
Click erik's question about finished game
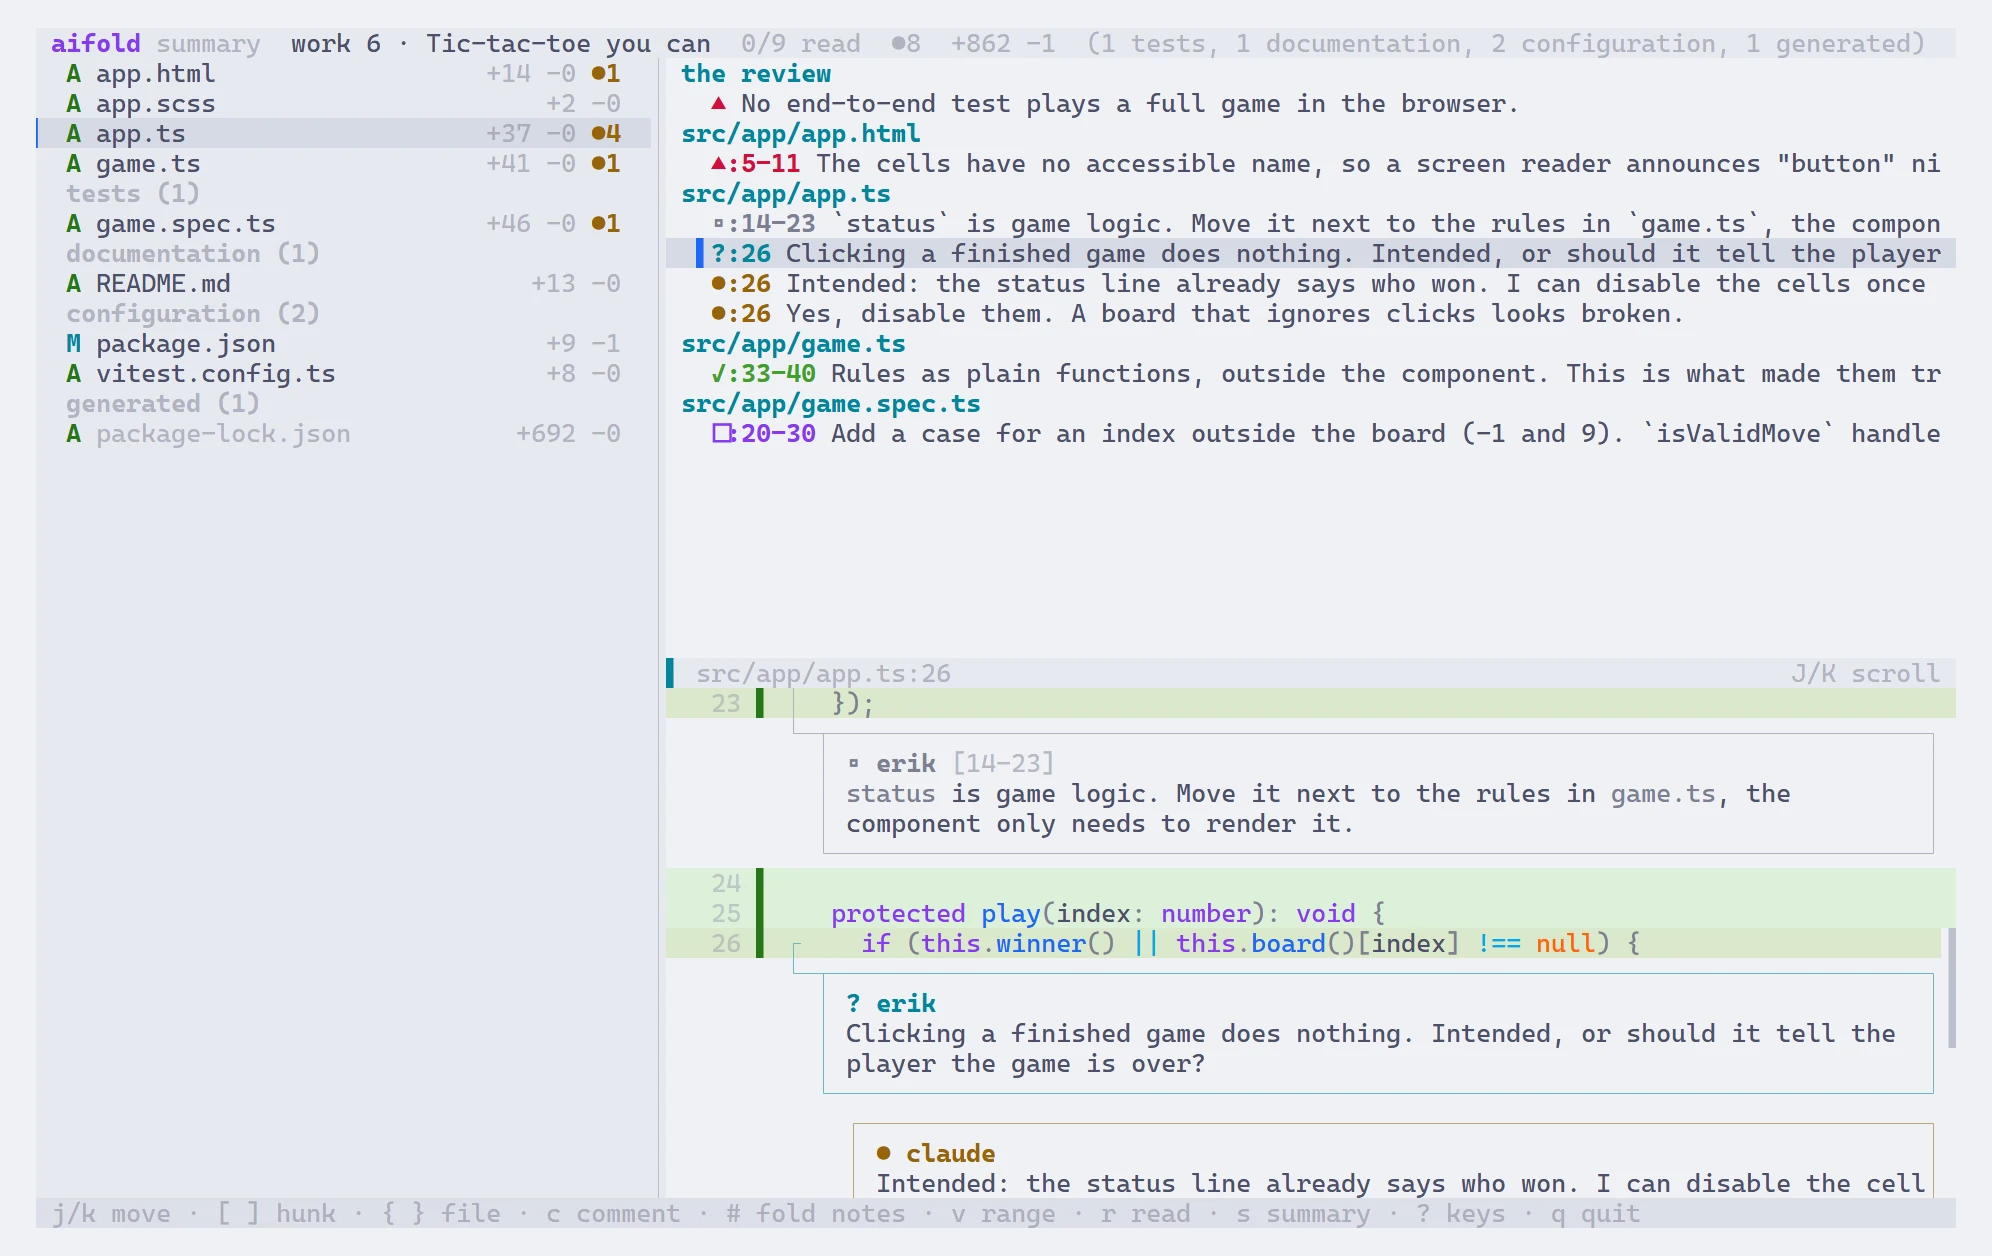(1378, 1034)
